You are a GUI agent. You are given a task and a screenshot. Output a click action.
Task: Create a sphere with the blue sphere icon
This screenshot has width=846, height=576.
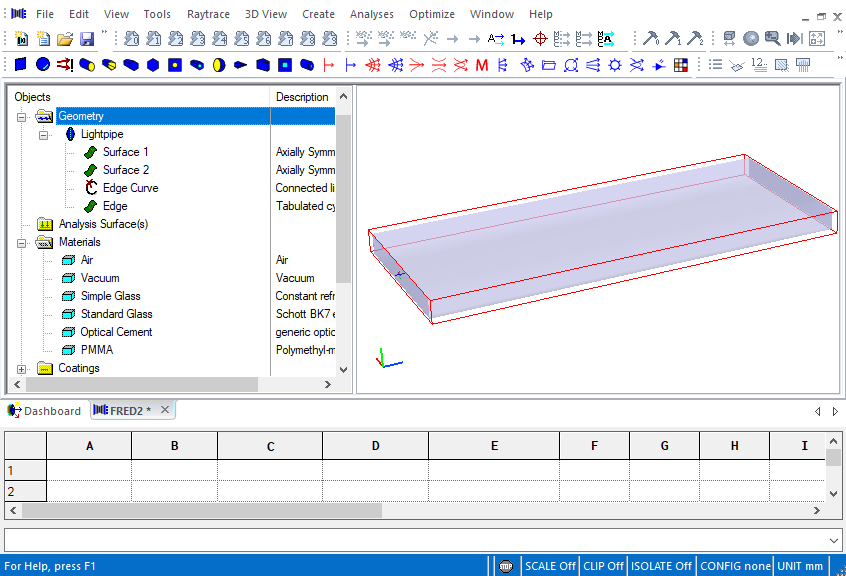click(x=43, y=65)
